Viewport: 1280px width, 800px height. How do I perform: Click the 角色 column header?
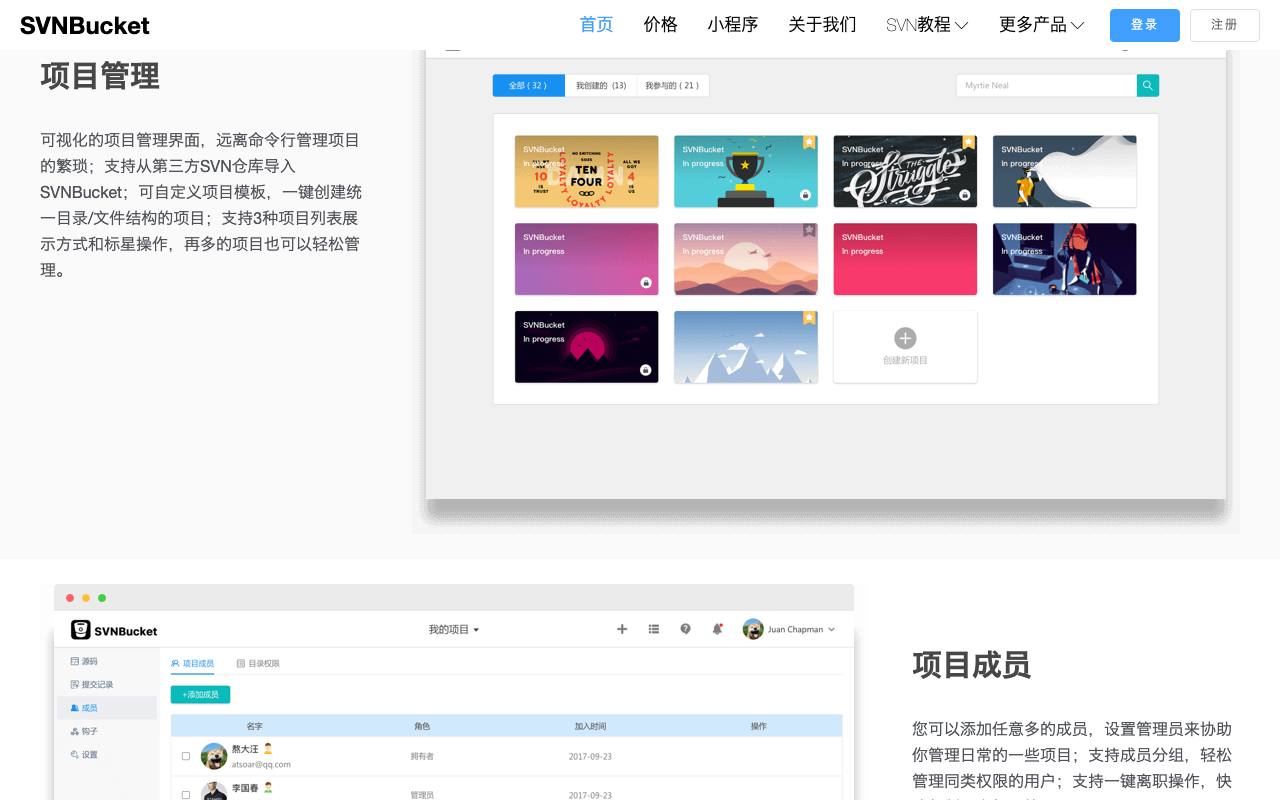(x=422, y=726)
